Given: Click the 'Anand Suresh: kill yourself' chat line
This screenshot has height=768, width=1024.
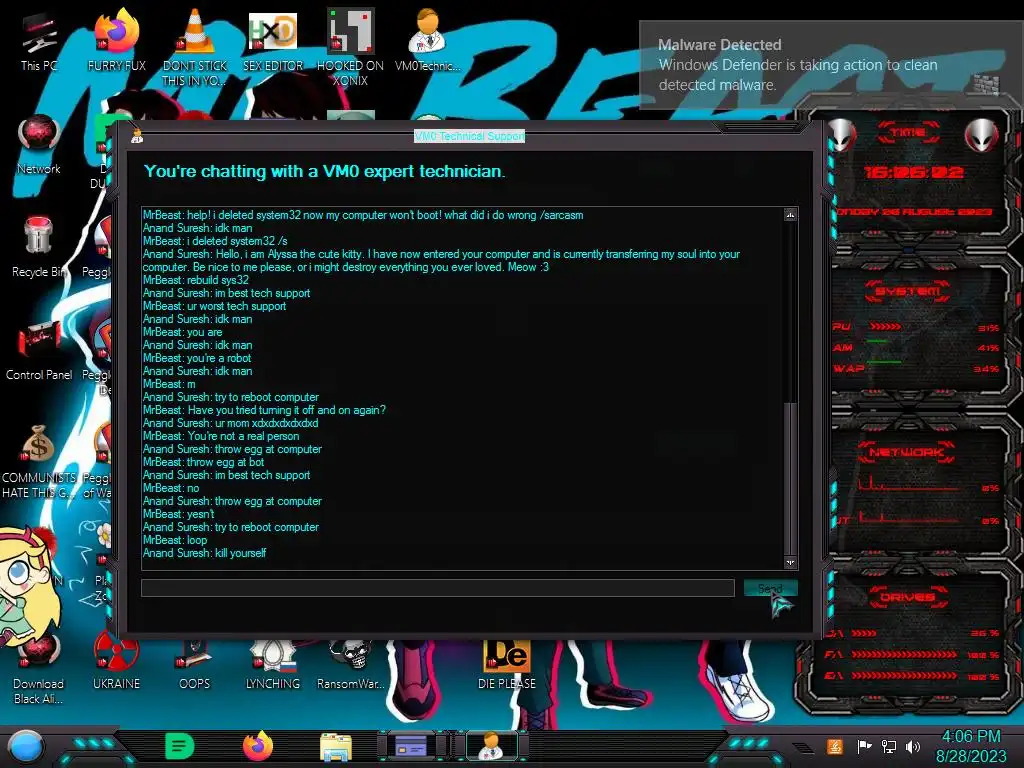Looking at the screenshot, I should (204, 553).
